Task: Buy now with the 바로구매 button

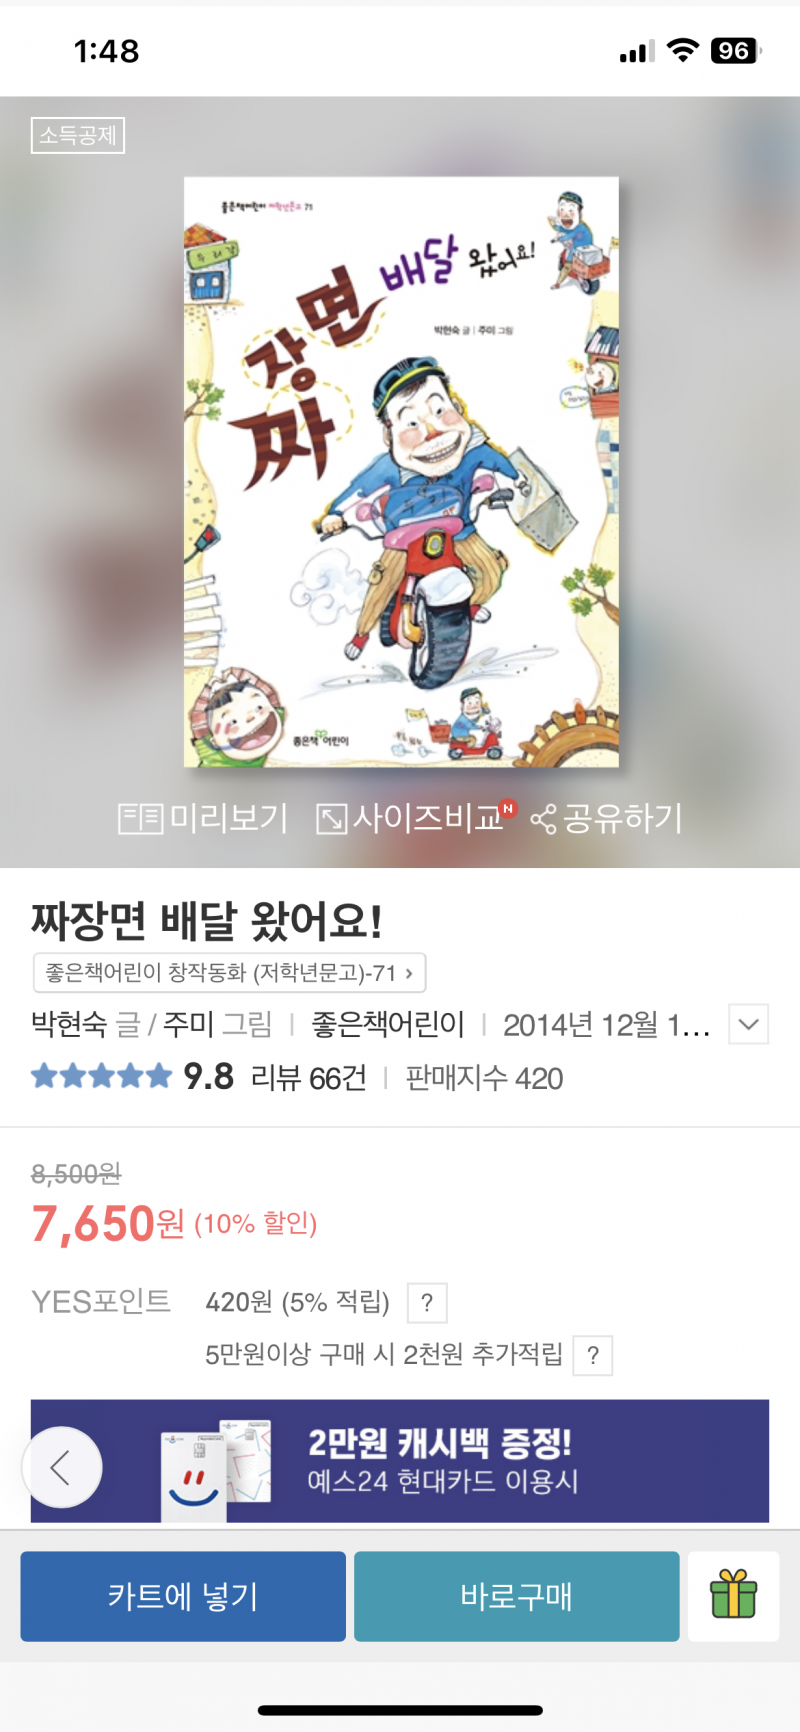Action: (x=517, y=1596)
